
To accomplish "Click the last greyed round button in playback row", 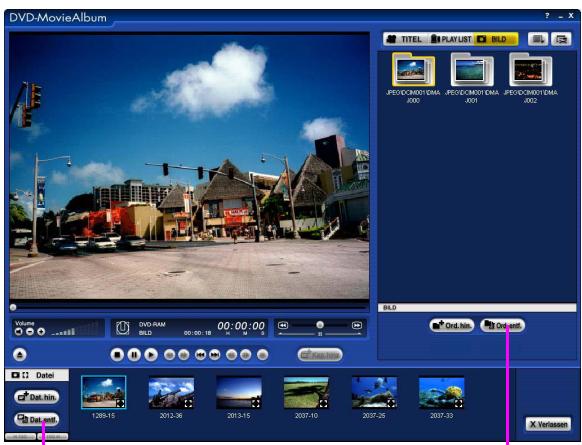I will 262,355.
